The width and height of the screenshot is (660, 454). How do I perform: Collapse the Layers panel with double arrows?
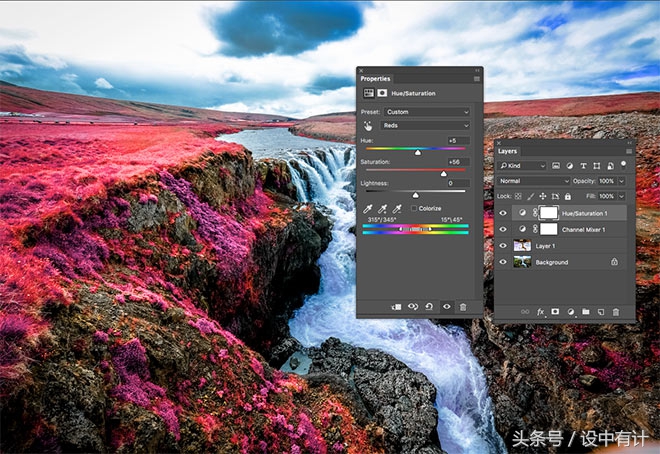click(630, 143)
